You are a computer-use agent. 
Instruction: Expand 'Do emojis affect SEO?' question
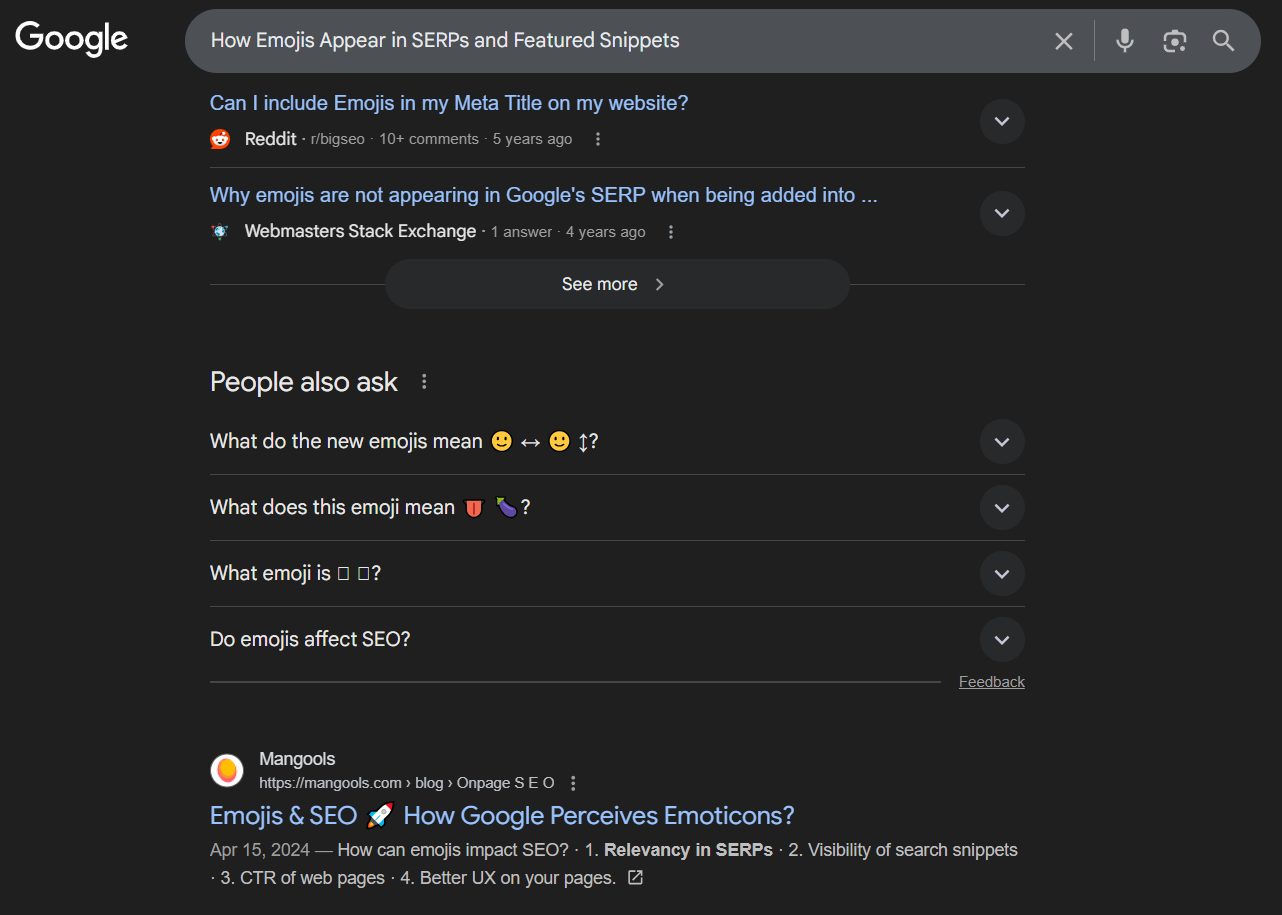pos(1002,640)
